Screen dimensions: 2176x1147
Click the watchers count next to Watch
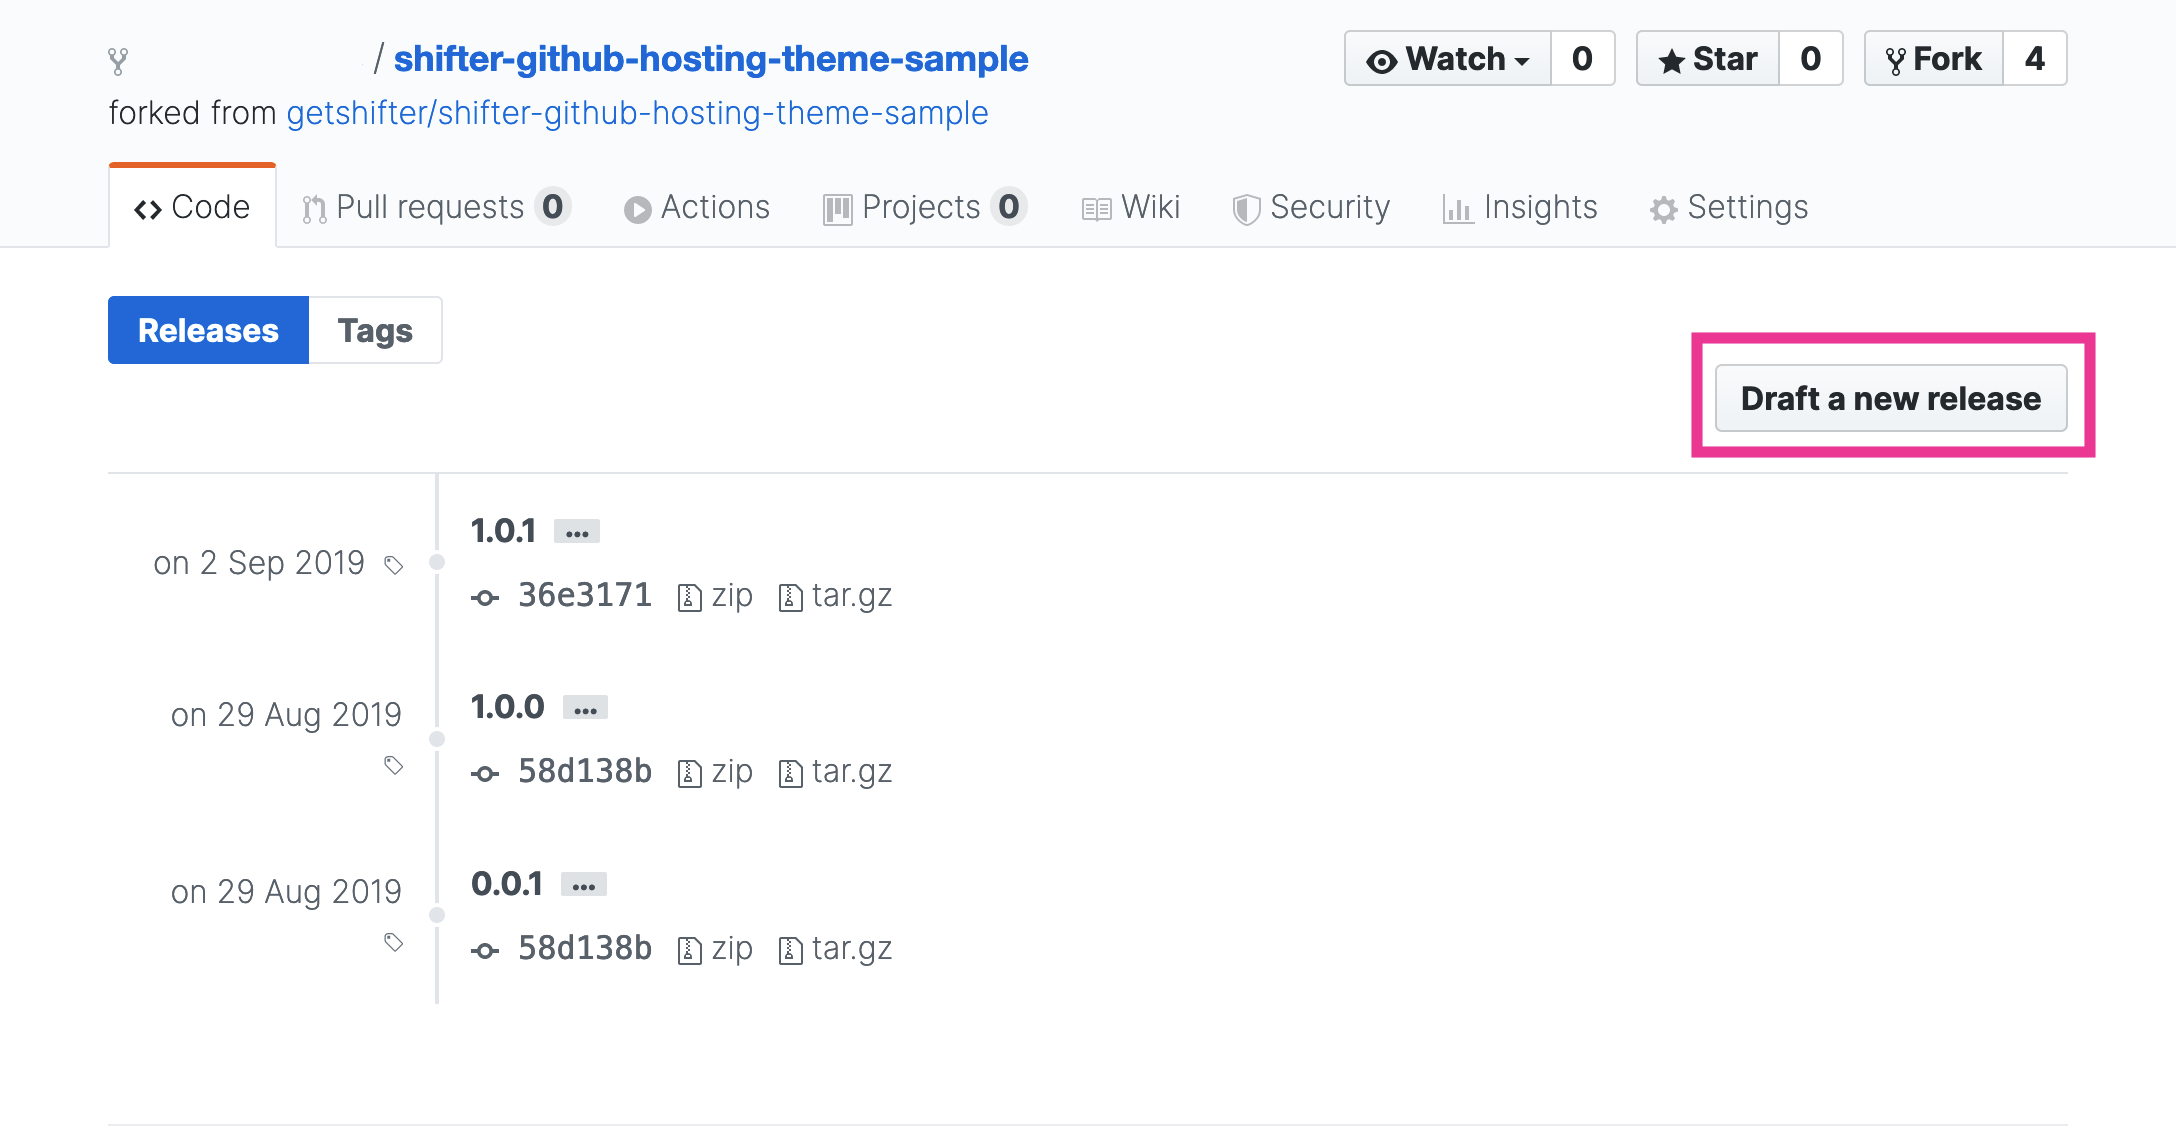(x=1582, y=59)
